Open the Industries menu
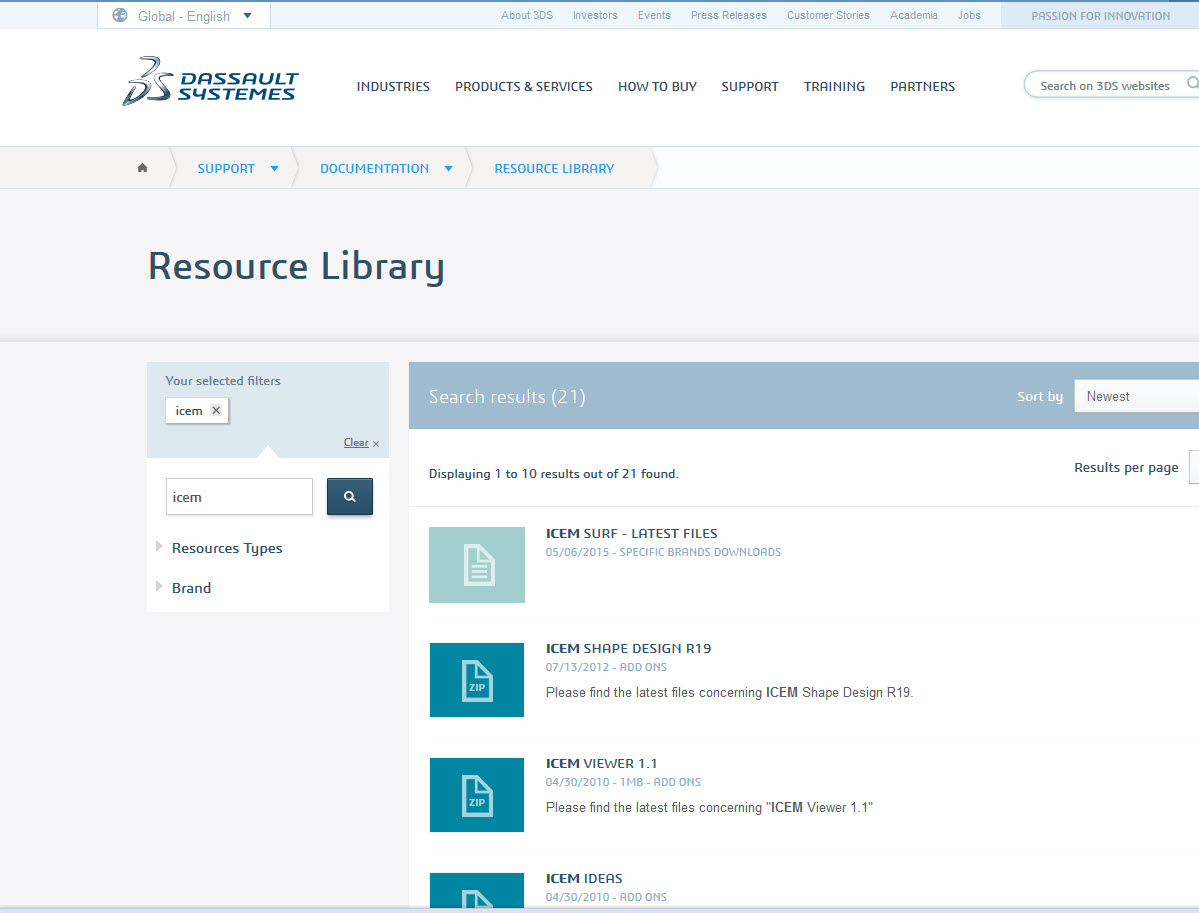Screen dimensions: 1199x913 point(393,86)
